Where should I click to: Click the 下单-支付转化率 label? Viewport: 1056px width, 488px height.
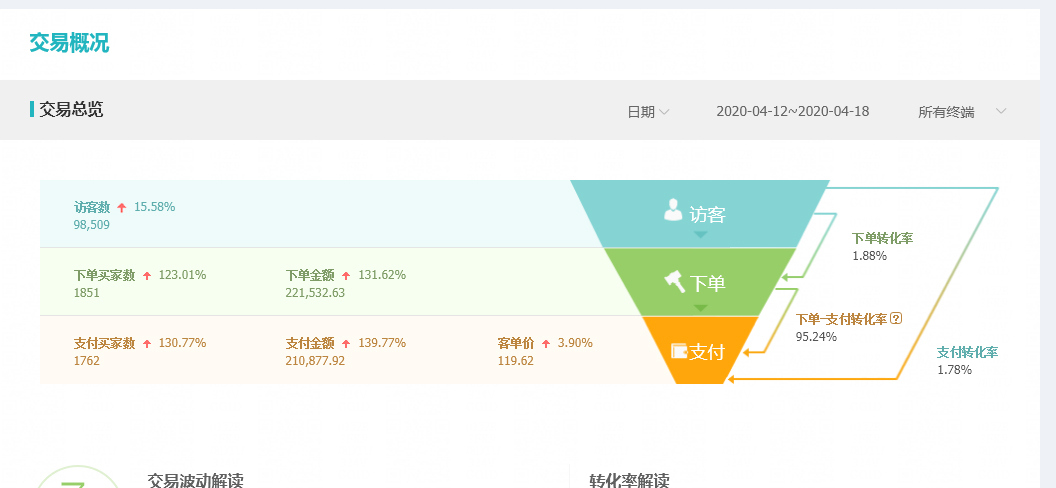[x=841, y=319]
